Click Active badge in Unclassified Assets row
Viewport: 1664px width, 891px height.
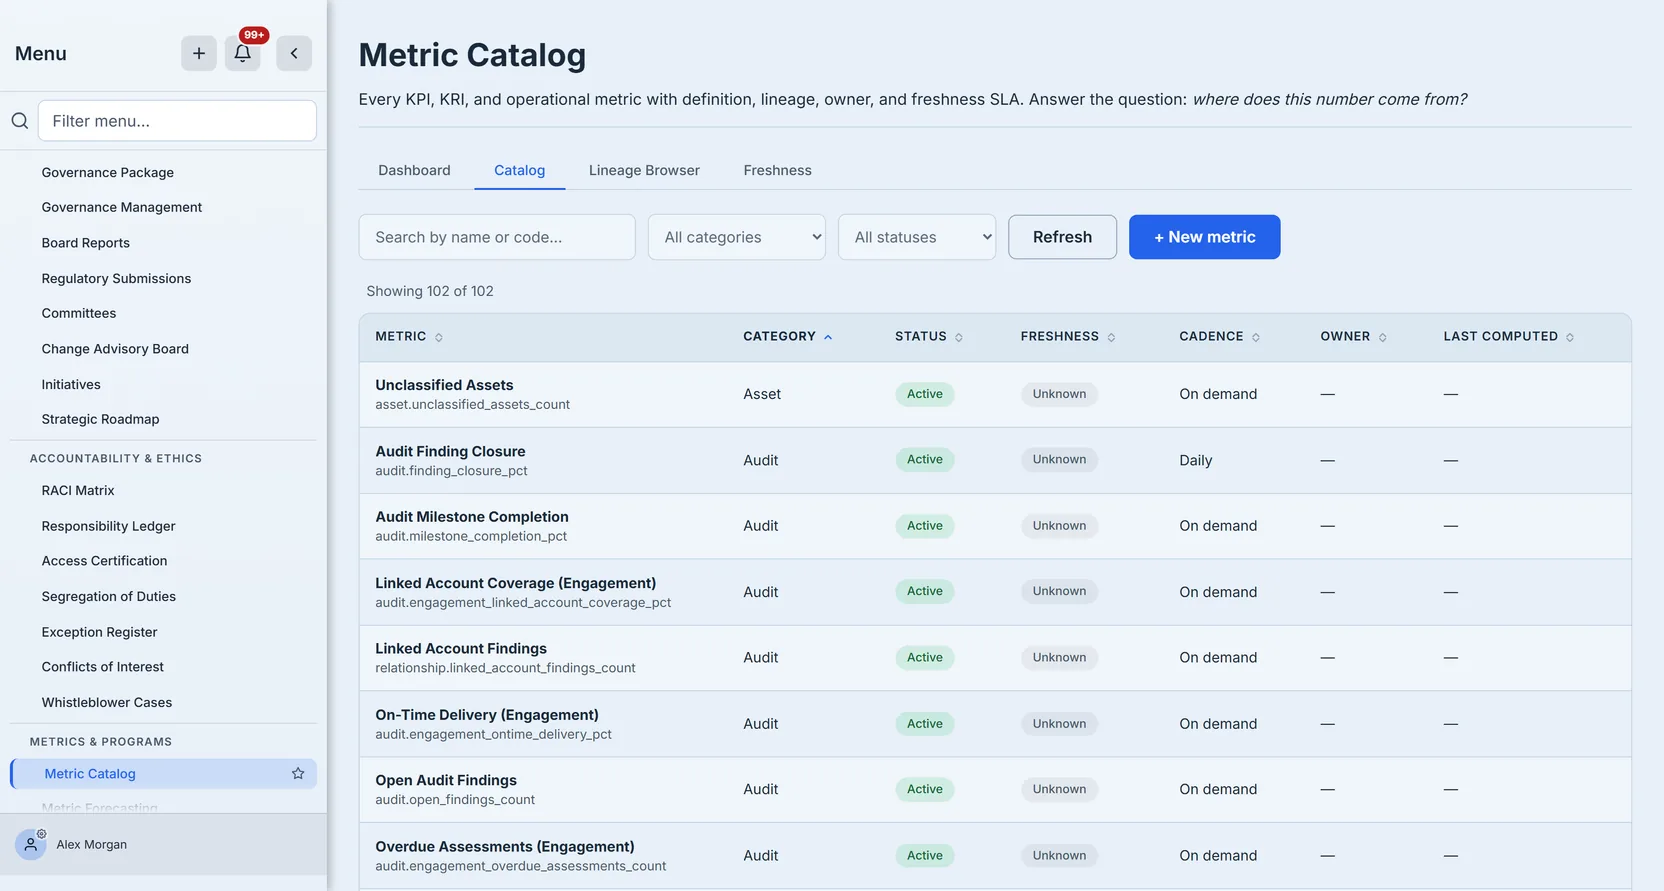tap(925, 394)
